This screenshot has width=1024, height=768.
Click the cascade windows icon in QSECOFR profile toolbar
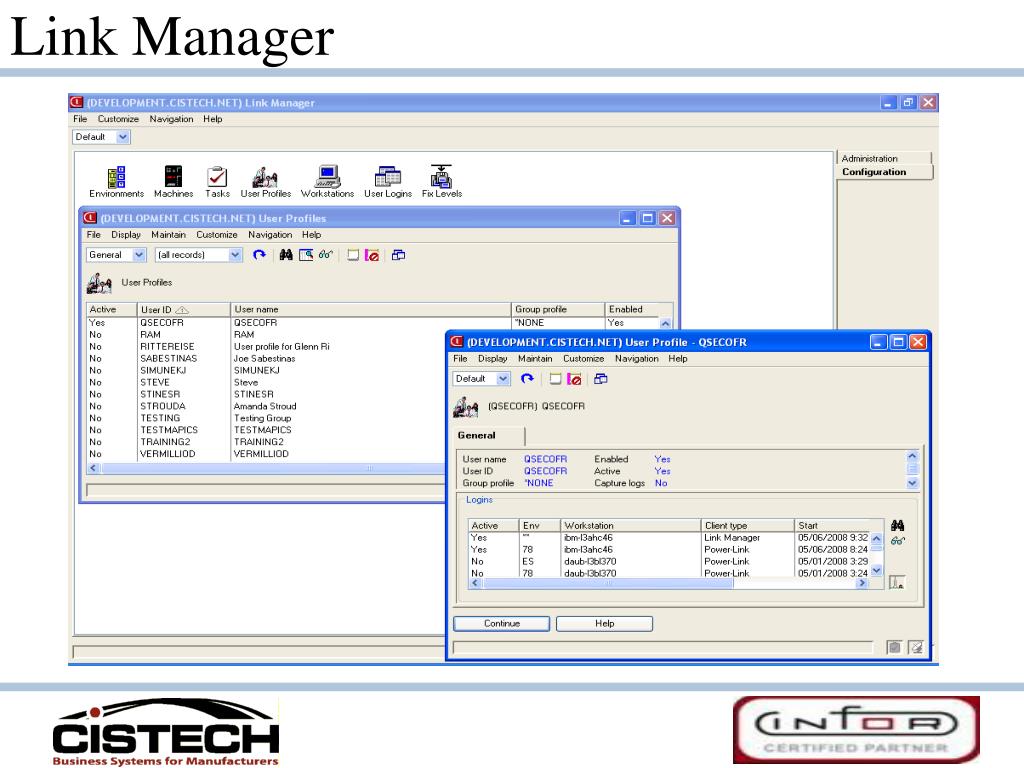pos(601,379)
